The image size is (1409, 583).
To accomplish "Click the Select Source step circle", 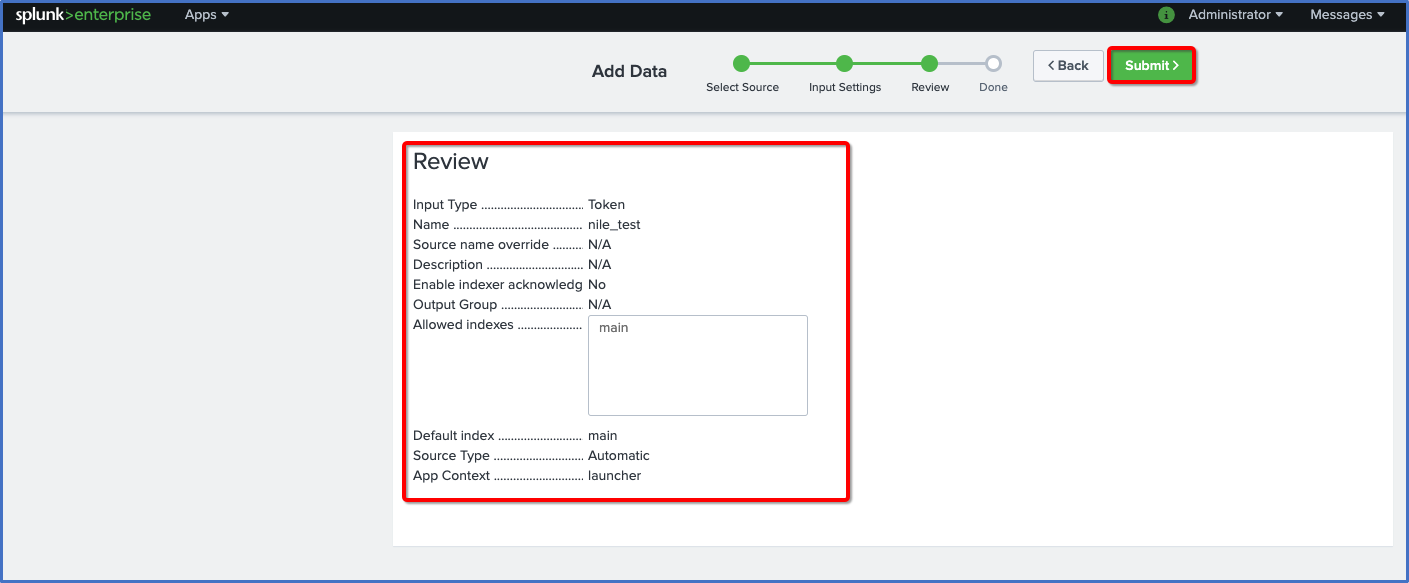I will [x=741, y=64].
